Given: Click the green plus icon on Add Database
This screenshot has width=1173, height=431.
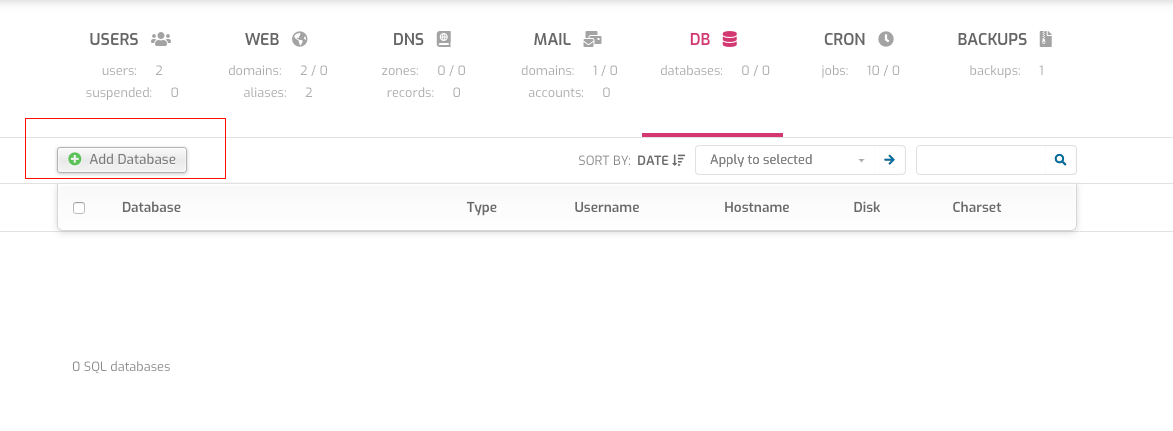Looking at the screenshot, I should tap(75, 159).
